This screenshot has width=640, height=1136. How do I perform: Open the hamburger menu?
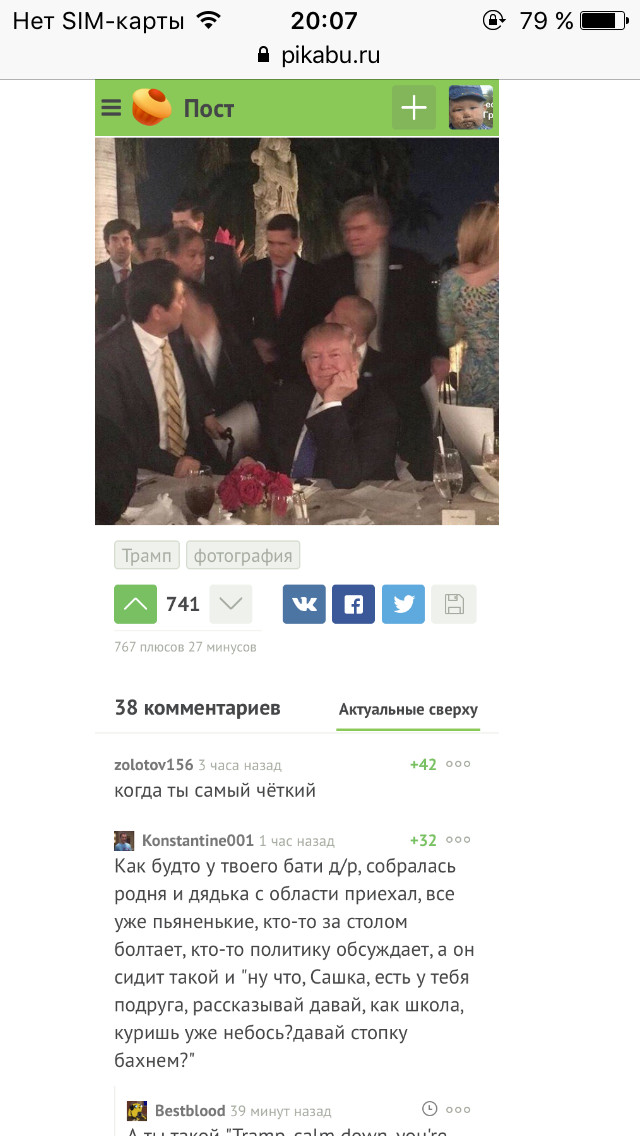[111, 108]
